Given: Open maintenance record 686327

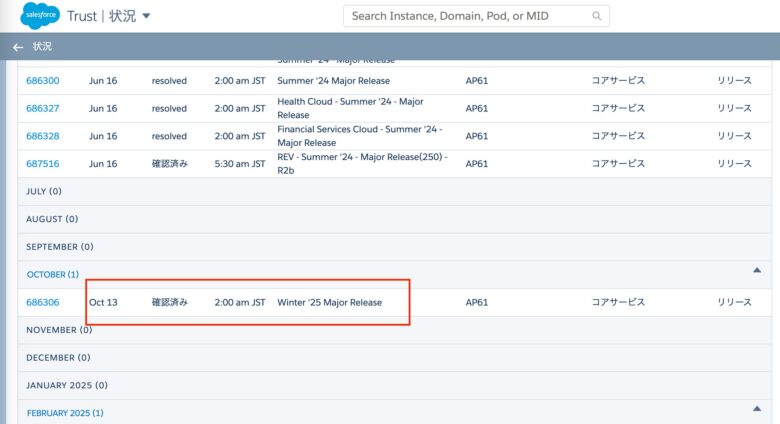Looking at the screenshot, I should pos(43,108).
